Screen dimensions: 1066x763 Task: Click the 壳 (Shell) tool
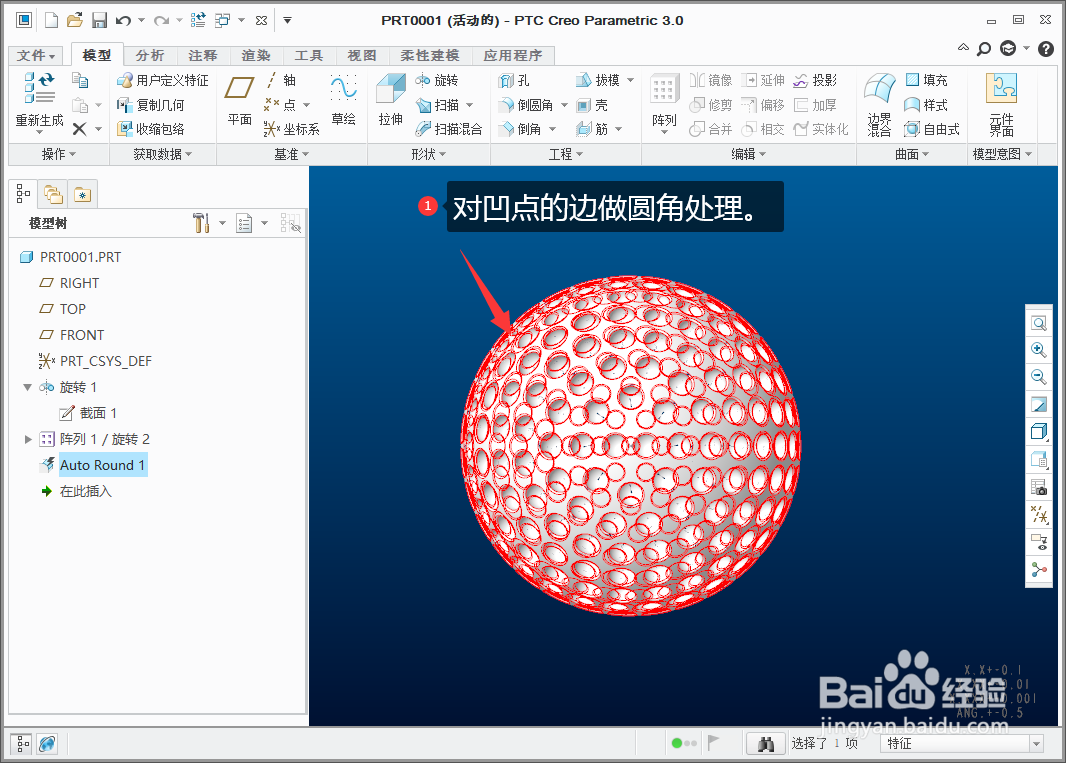591,105
